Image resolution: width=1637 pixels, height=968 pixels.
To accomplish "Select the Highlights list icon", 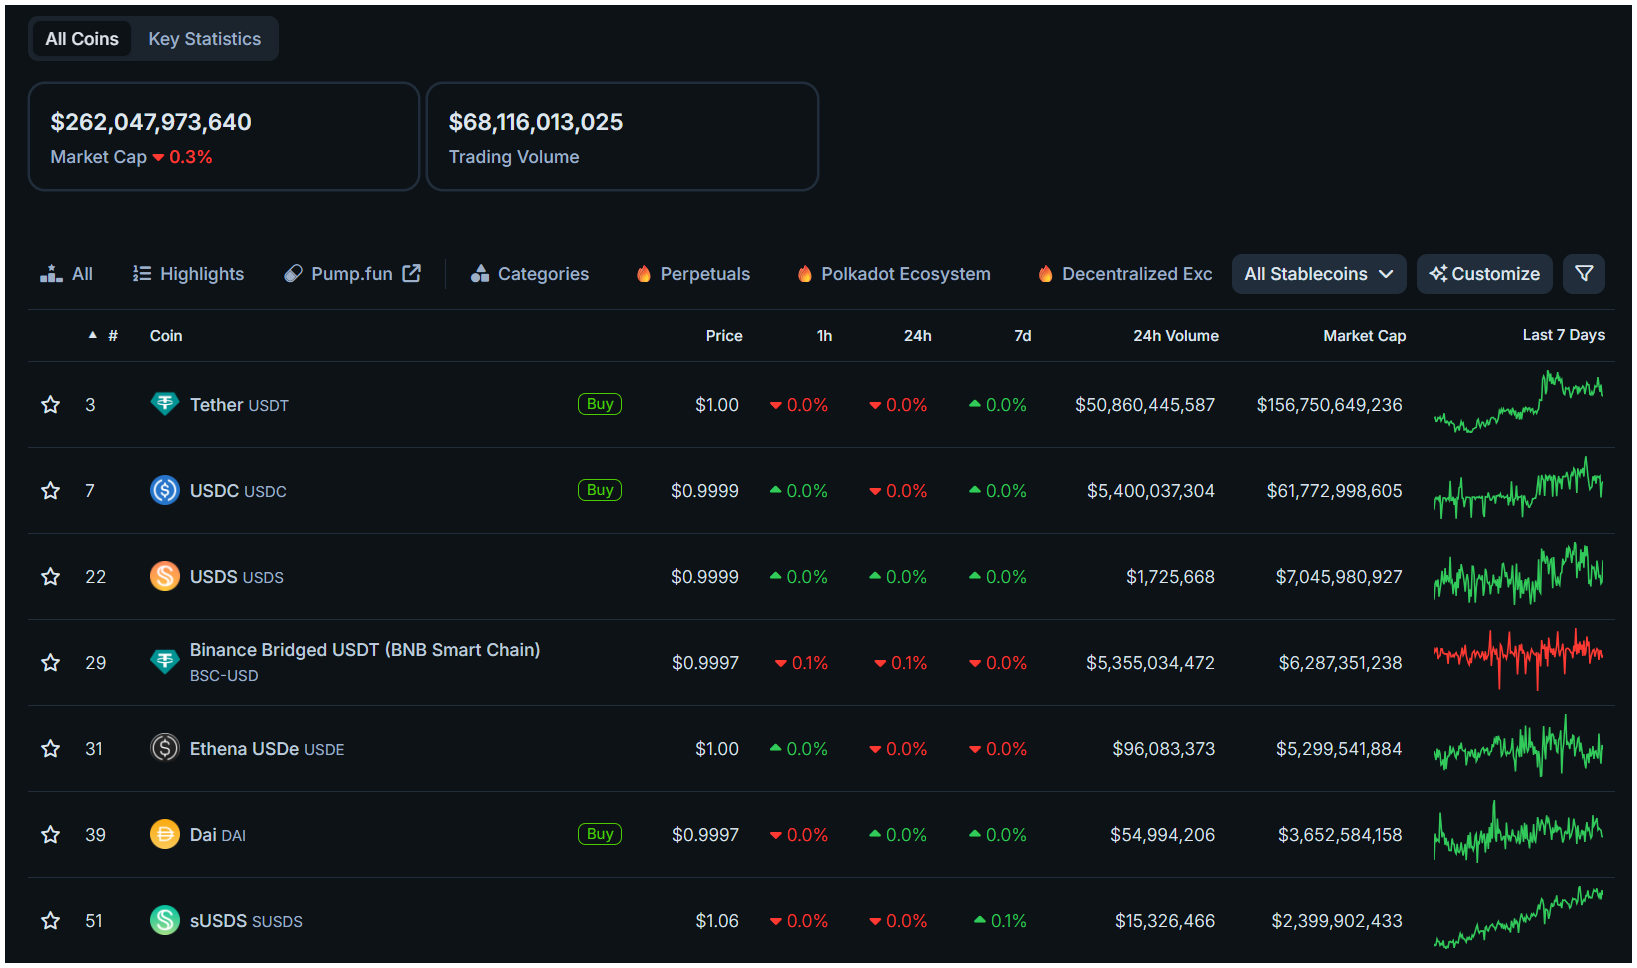I will pyautogui.click(x=140, y=272).
